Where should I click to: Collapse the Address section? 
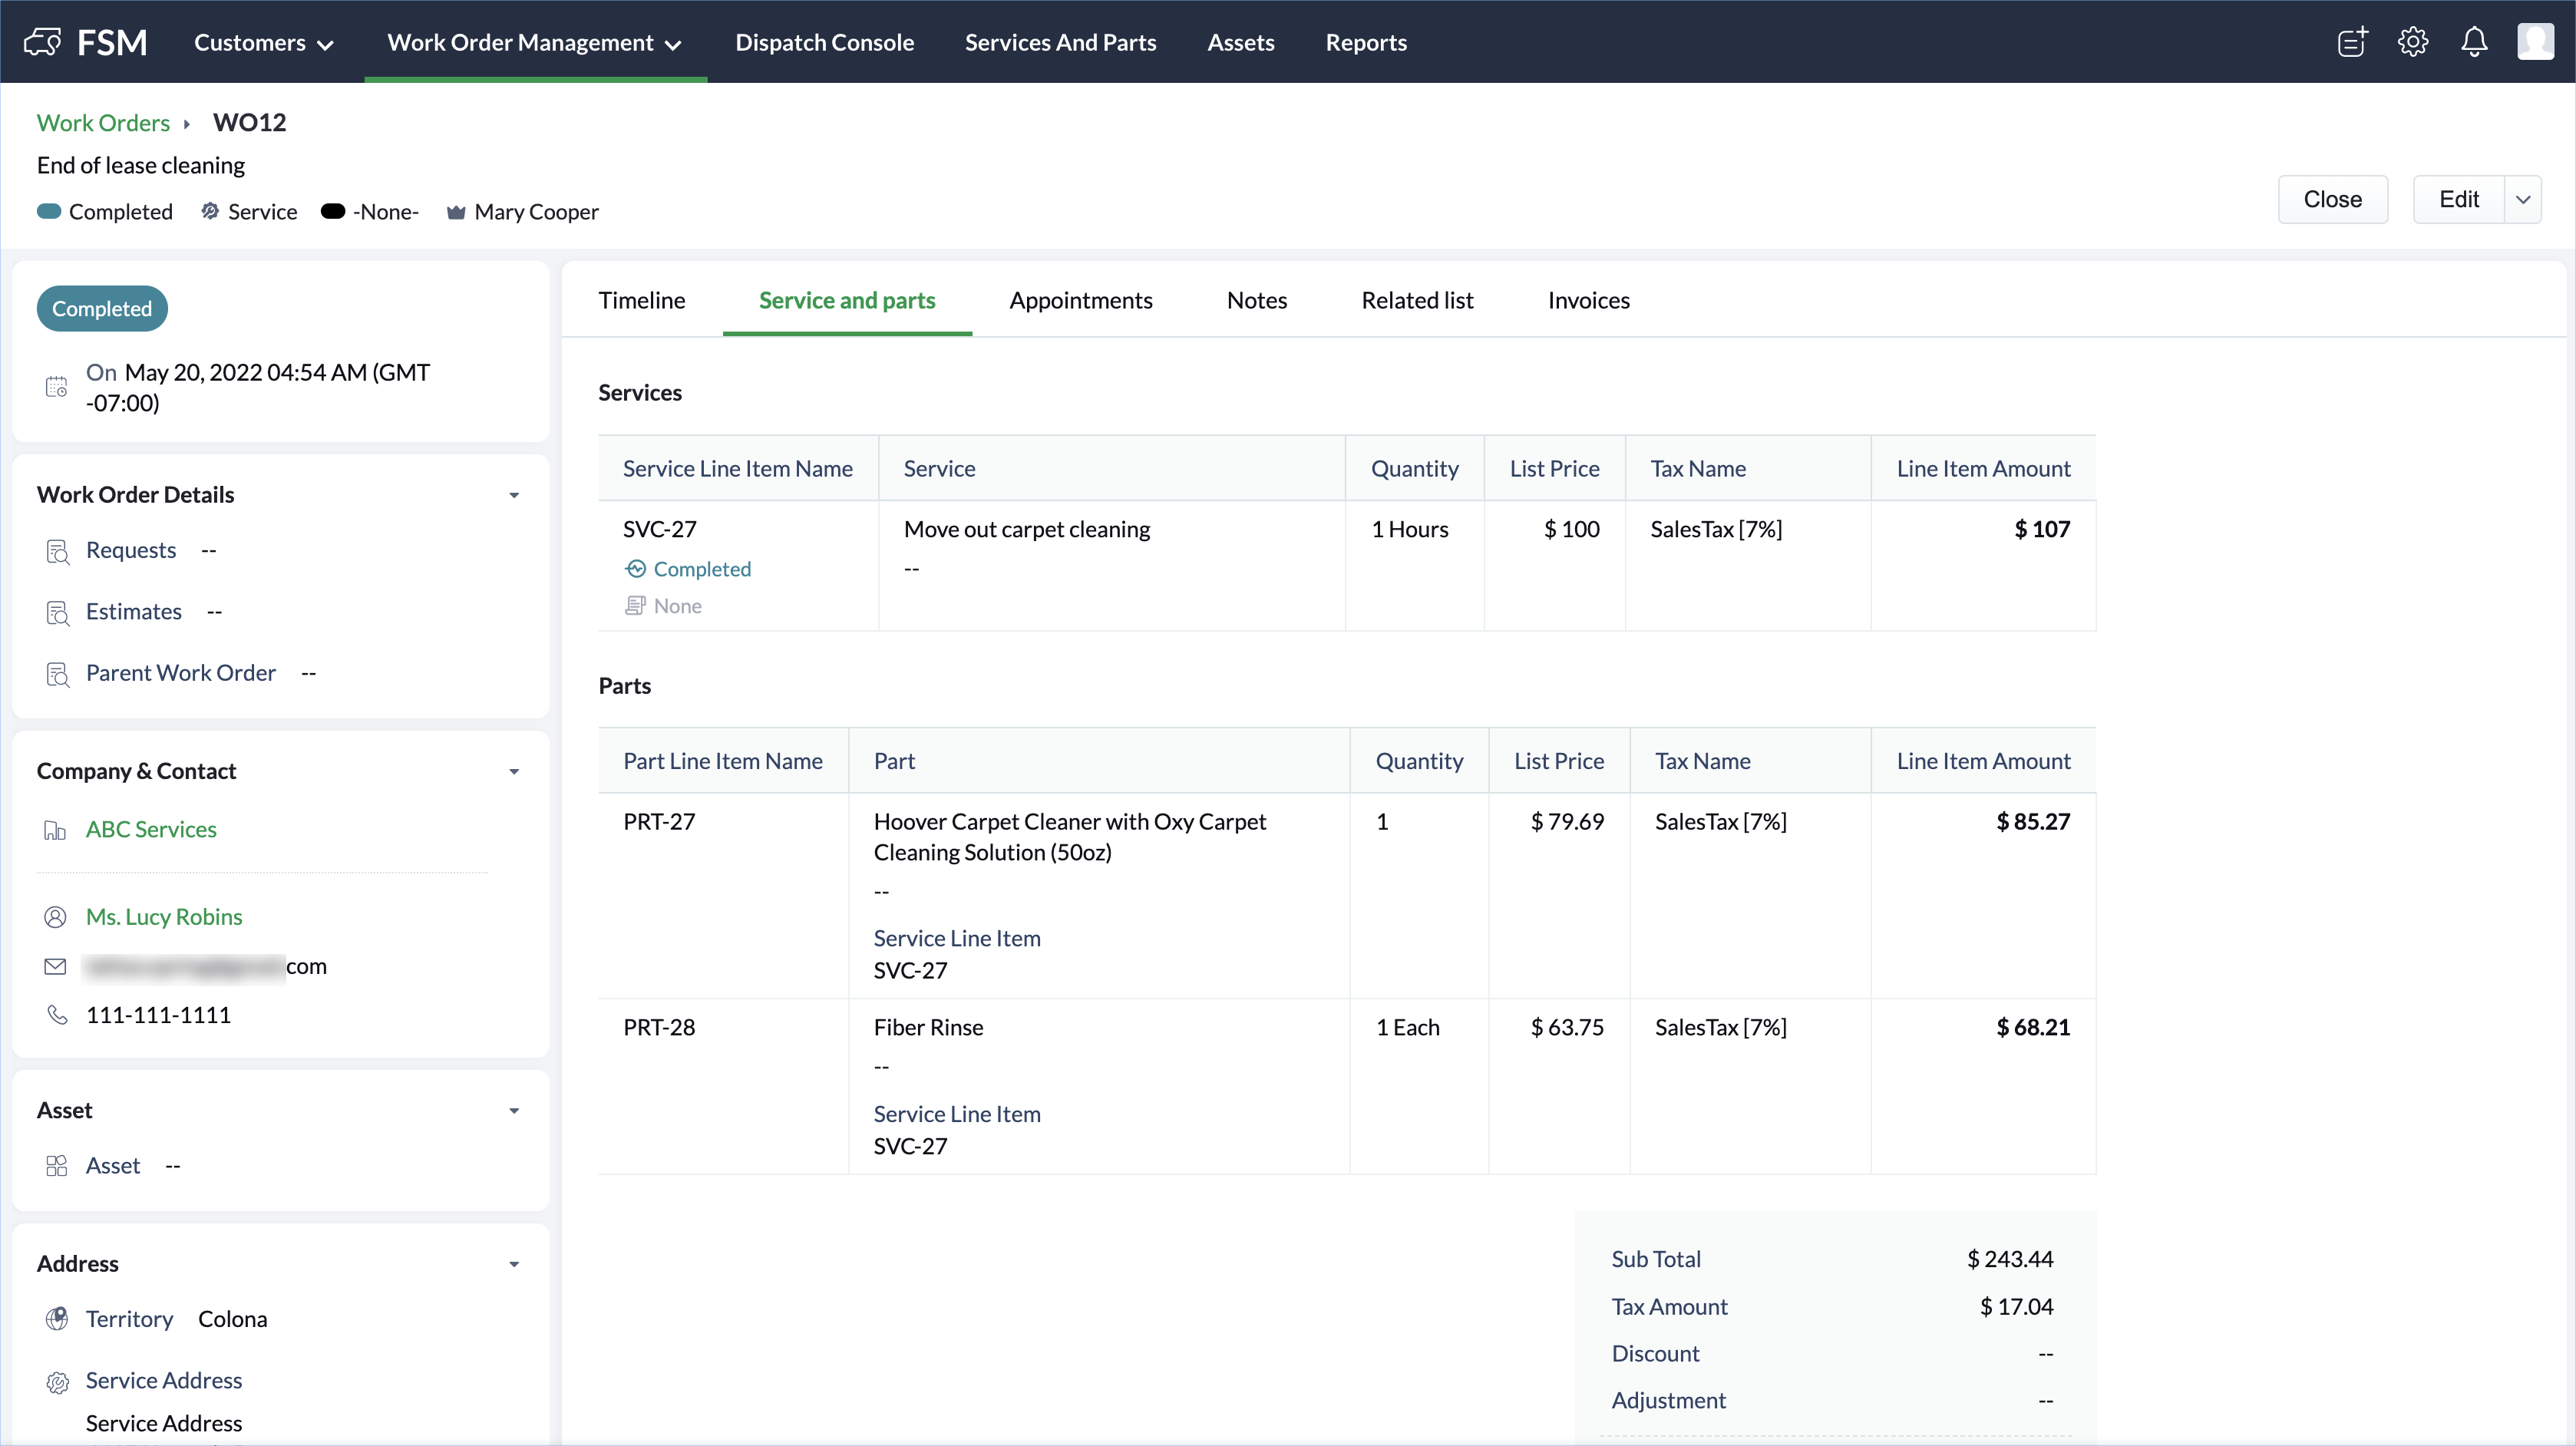tap(514, 1264)
